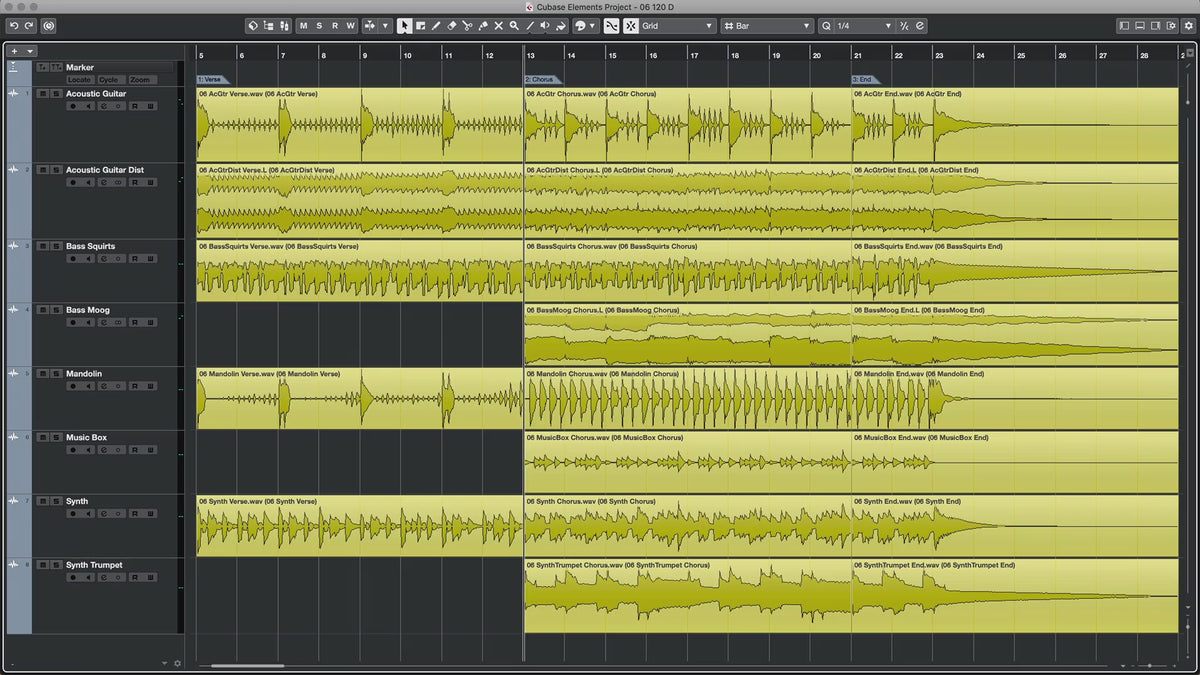The height and width of the screenshot is (675, 1200).
Task: Open the Grid snap type dropdown
Action: 678,26
